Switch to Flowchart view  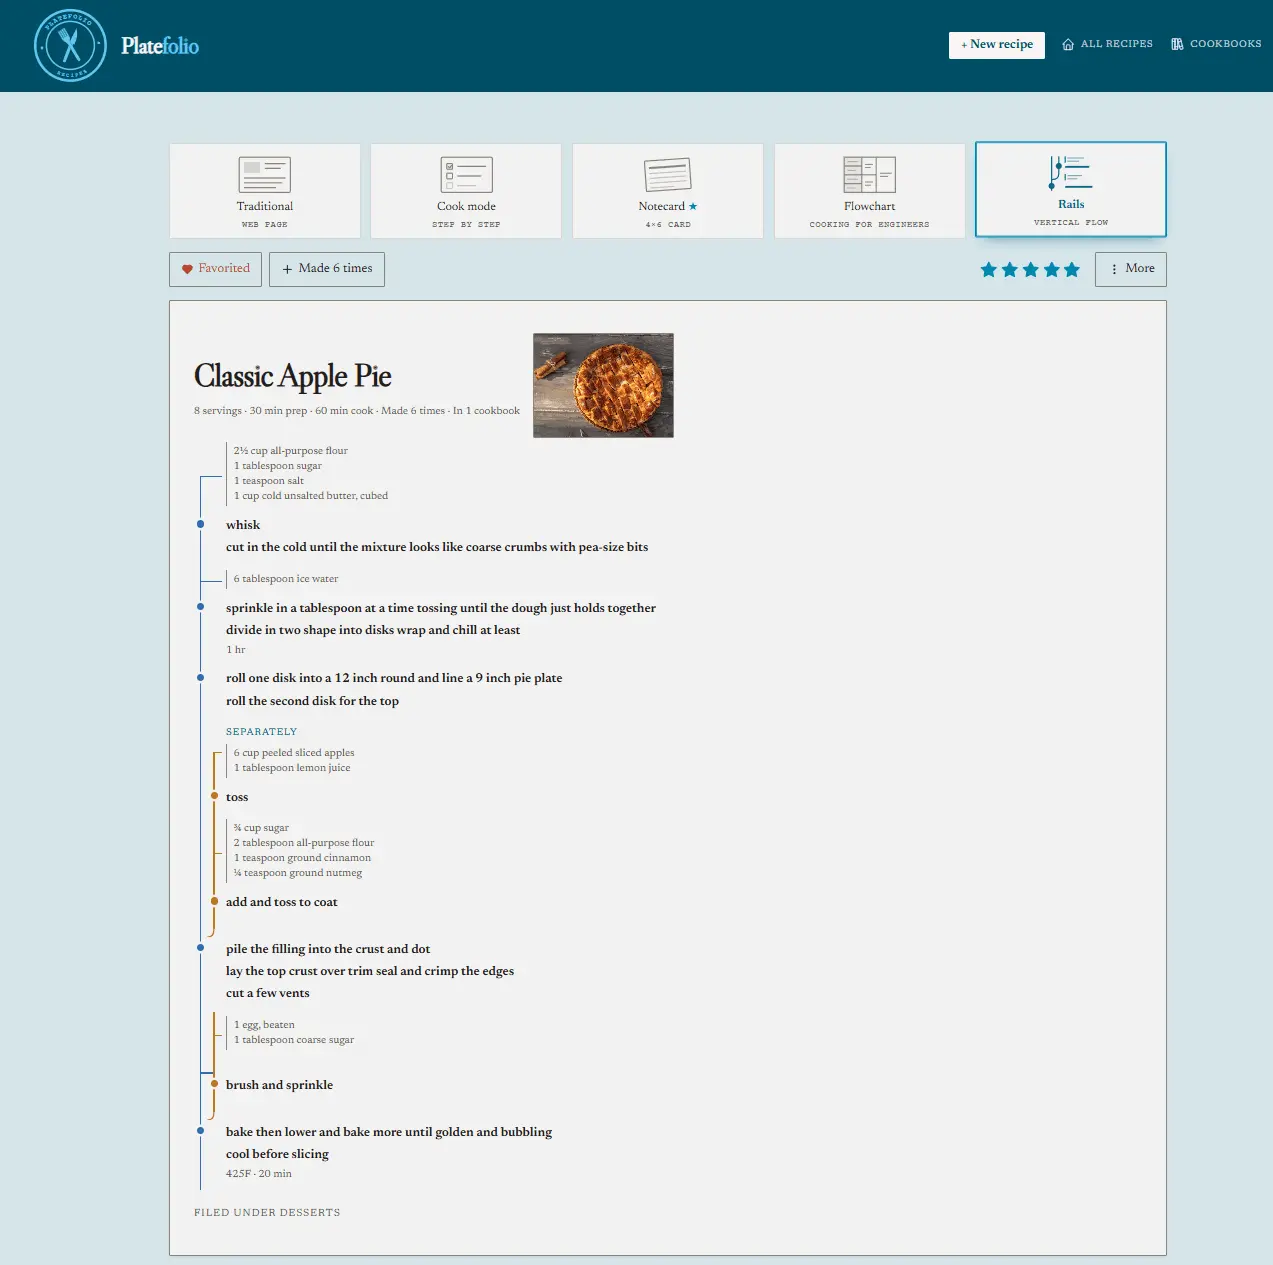(x=869, y=191)
